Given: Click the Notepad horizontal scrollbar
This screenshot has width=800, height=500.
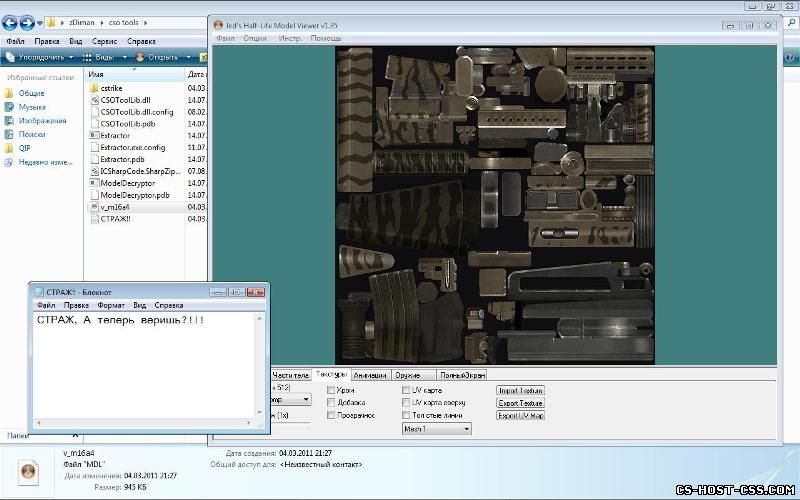Looking at the screenshot, I should [144, 423].
